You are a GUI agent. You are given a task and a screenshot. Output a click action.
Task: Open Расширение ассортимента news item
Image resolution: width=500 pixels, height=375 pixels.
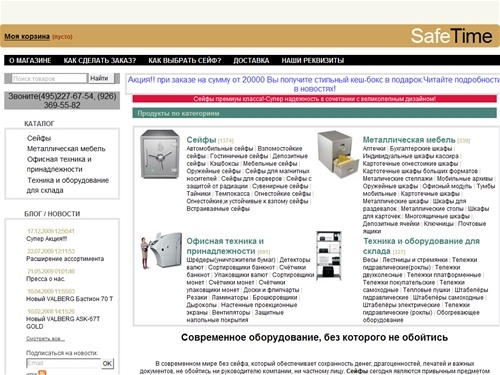click(x=65, y=259)
